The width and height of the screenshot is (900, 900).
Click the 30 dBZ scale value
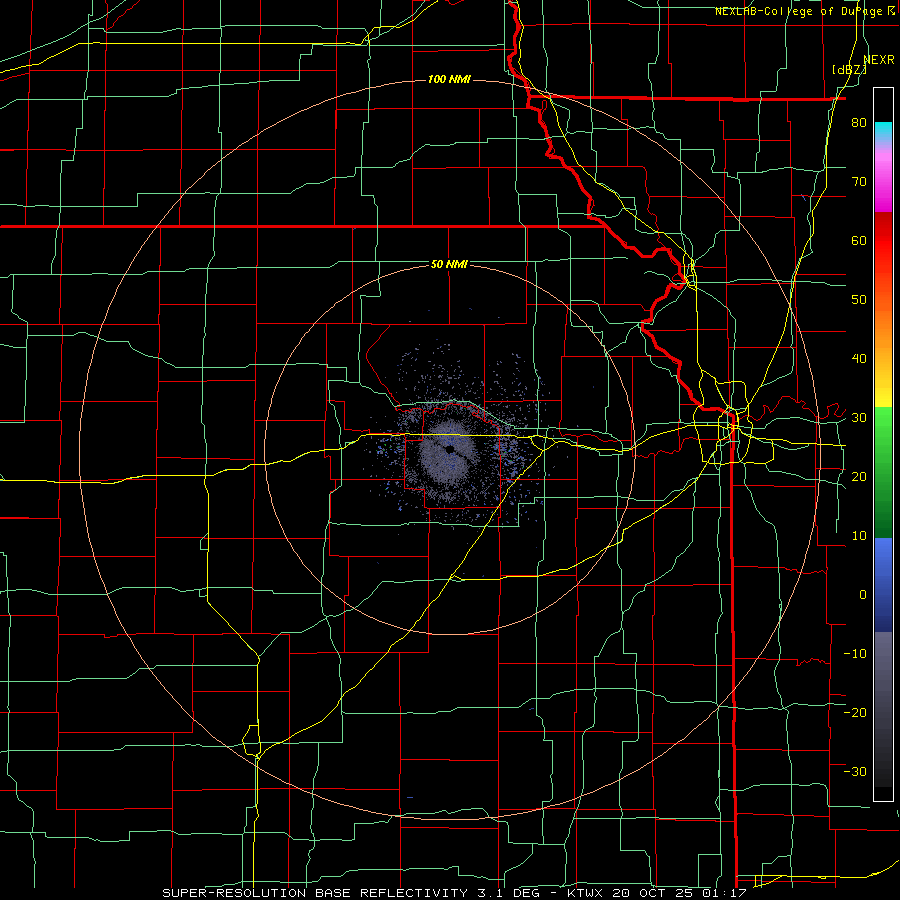coord(859,418)
